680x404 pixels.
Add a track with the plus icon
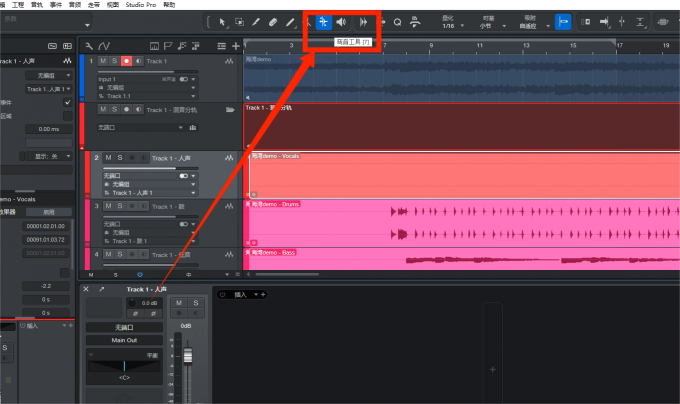click(x=235, y=46)
